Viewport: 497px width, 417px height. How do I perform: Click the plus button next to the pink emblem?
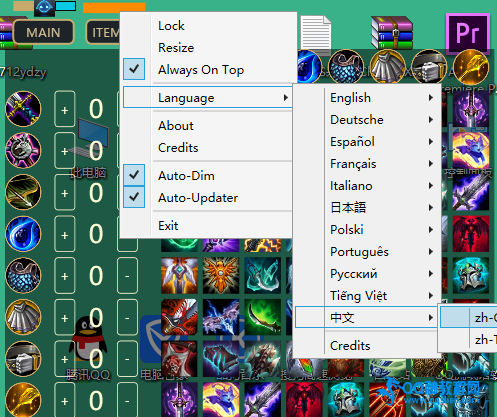click(64, 151)
